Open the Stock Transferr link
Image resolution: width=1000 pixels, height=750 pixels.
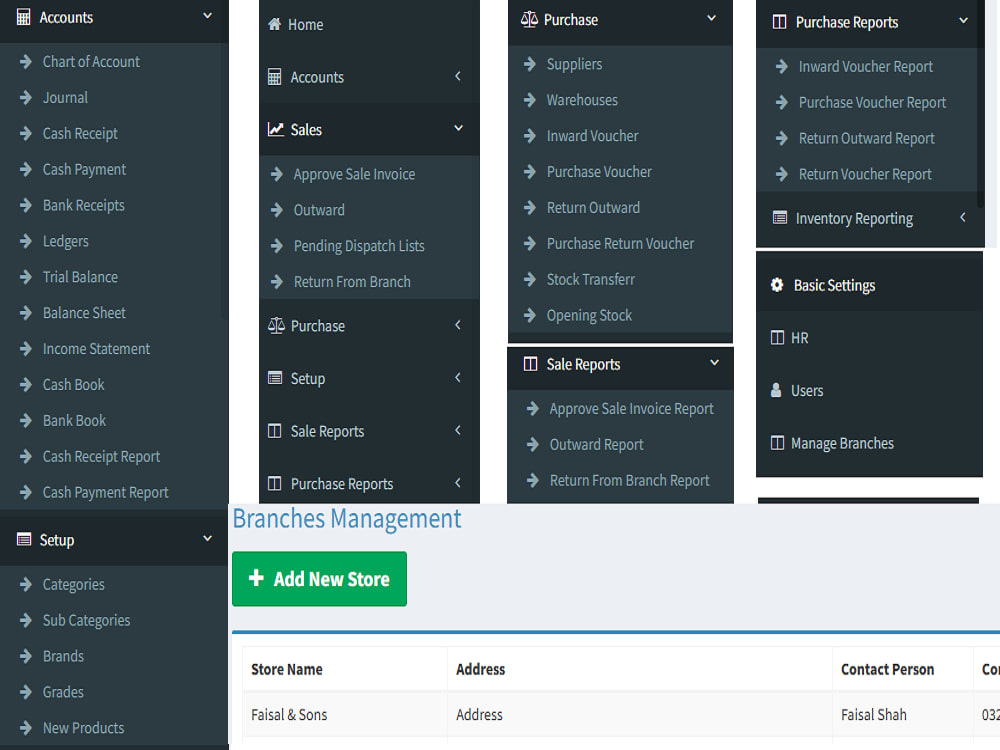pyautogui.click(x=591, y=279)
